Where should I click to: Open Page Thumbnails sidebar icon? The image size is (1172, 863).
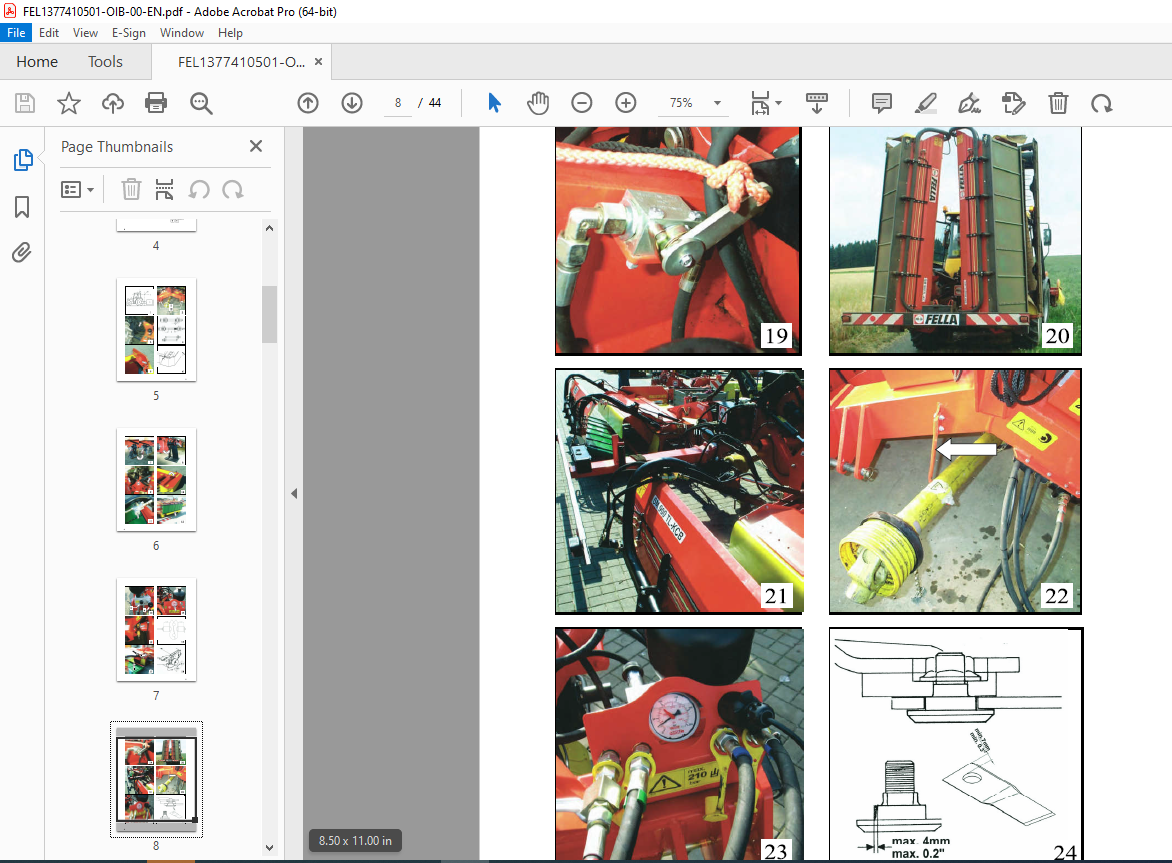point(23,159)
